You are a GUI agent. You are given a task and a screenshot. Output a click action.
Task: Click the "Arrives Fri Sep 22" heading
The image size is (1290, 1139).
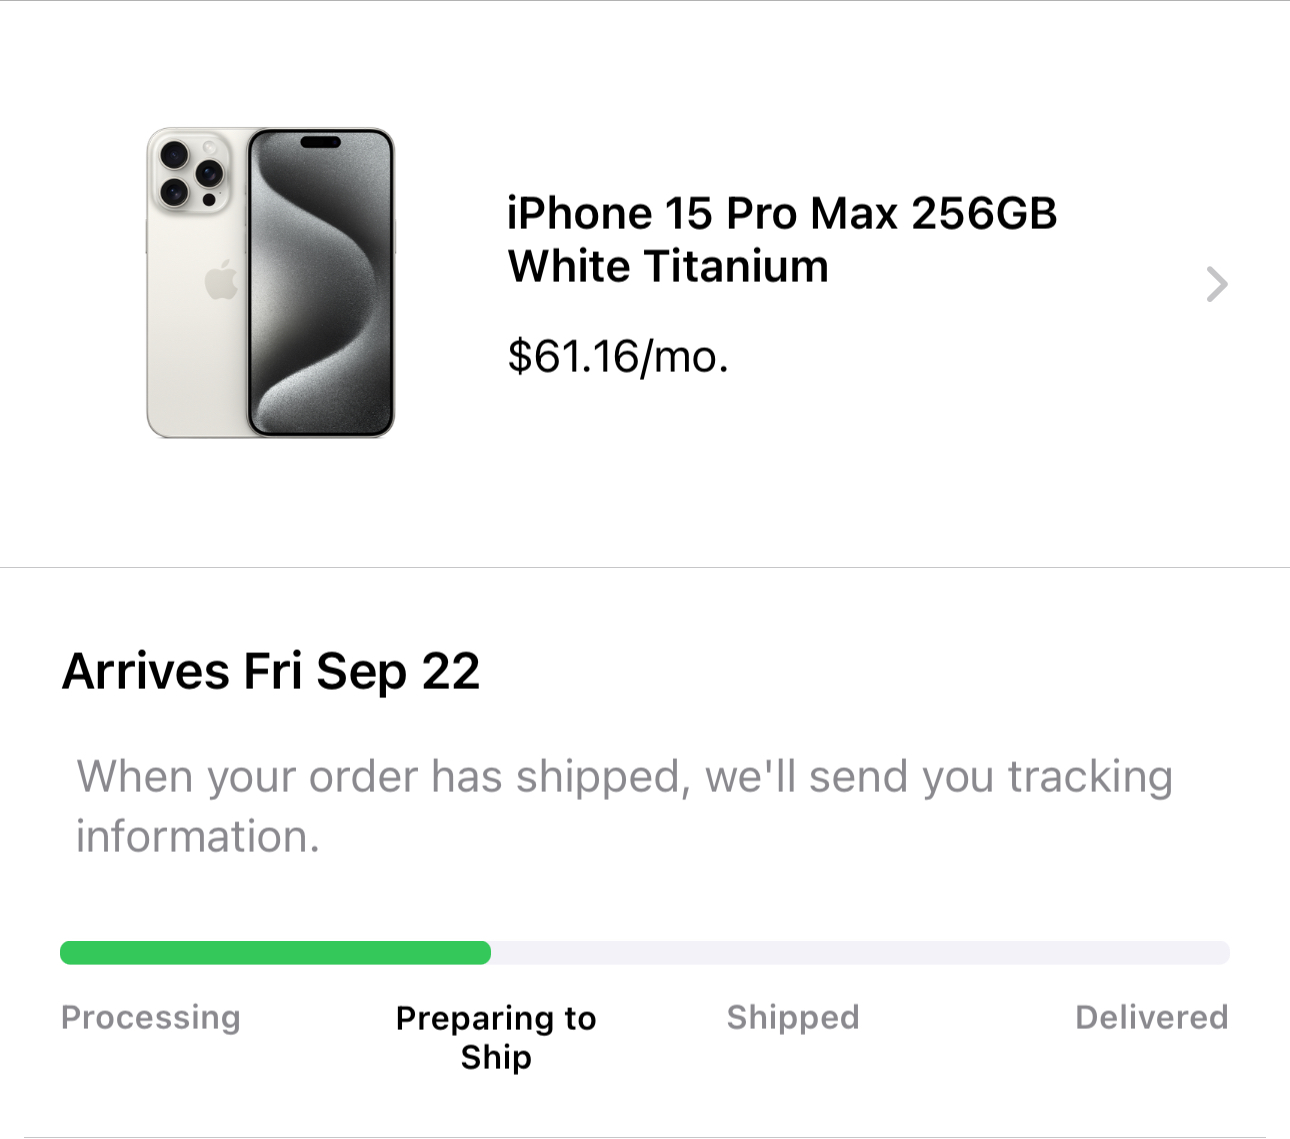pyautogui.click(x=271, y=671)
